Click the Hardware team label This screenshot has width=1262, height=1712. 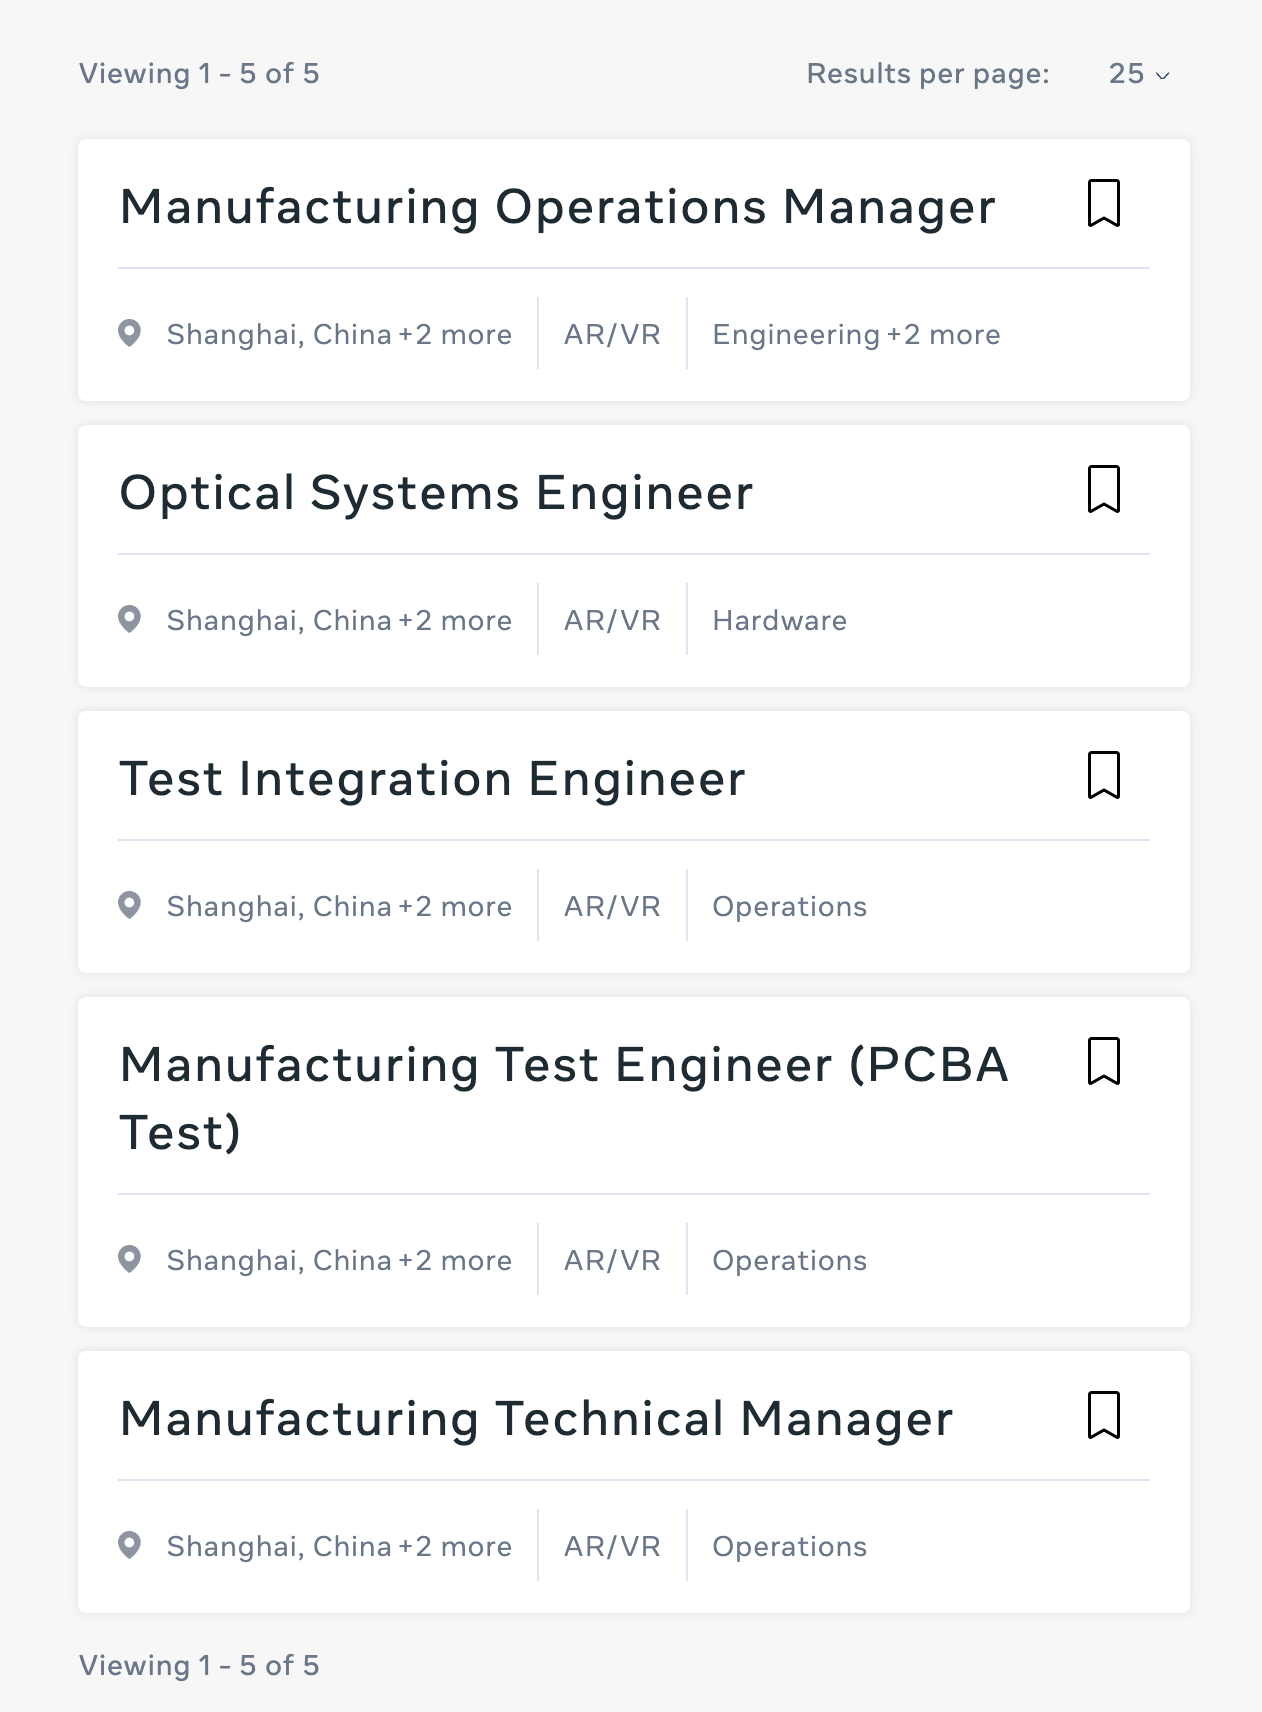779,621
